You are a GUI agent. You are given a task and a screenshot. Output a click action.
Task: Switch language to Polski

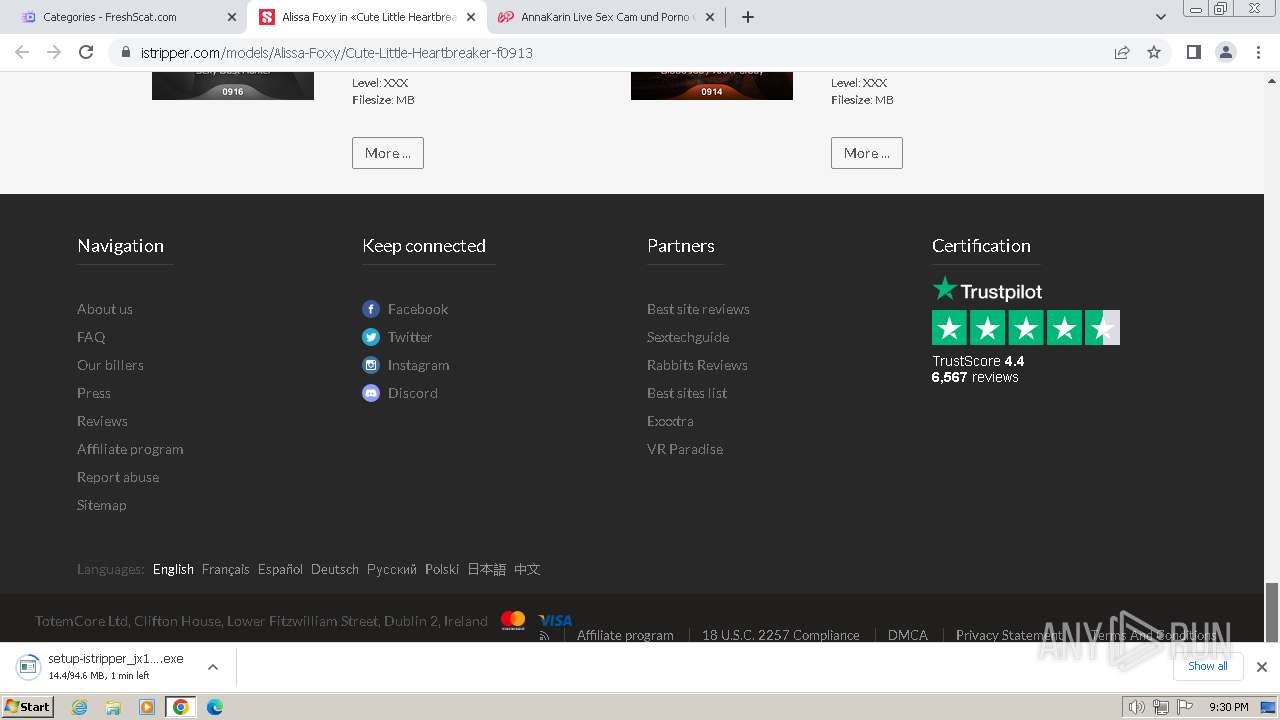(x=442, y=569)
